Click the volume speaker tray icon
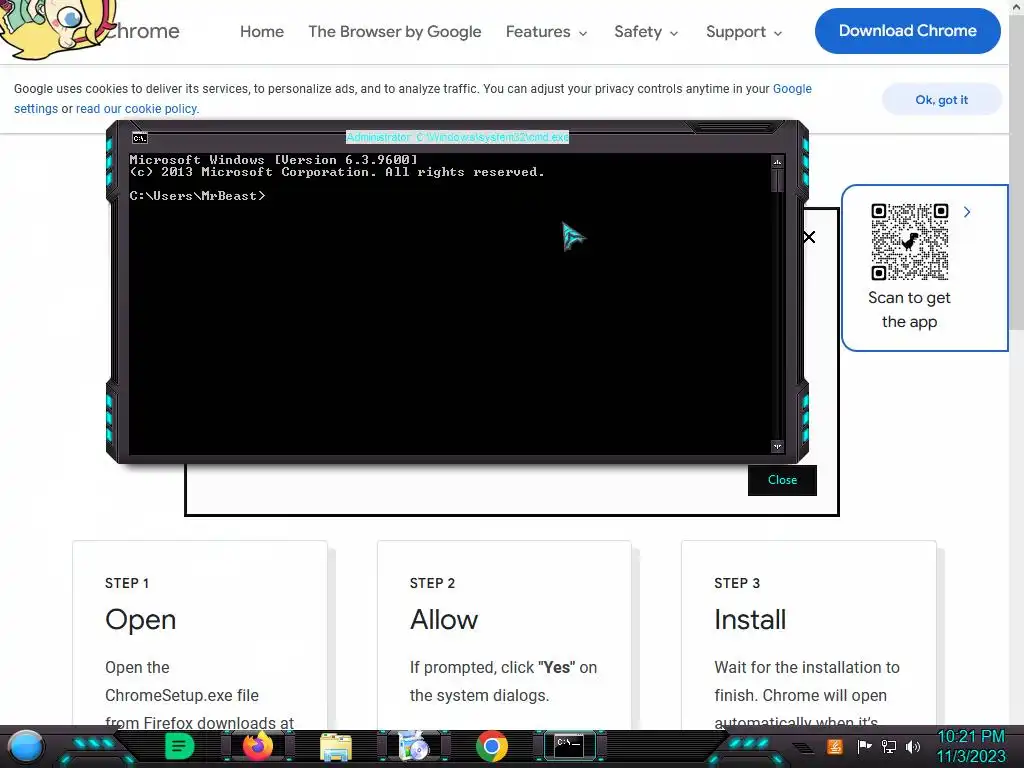The height and width of the screenshot is (768, 1024). [x=912, y=746]
